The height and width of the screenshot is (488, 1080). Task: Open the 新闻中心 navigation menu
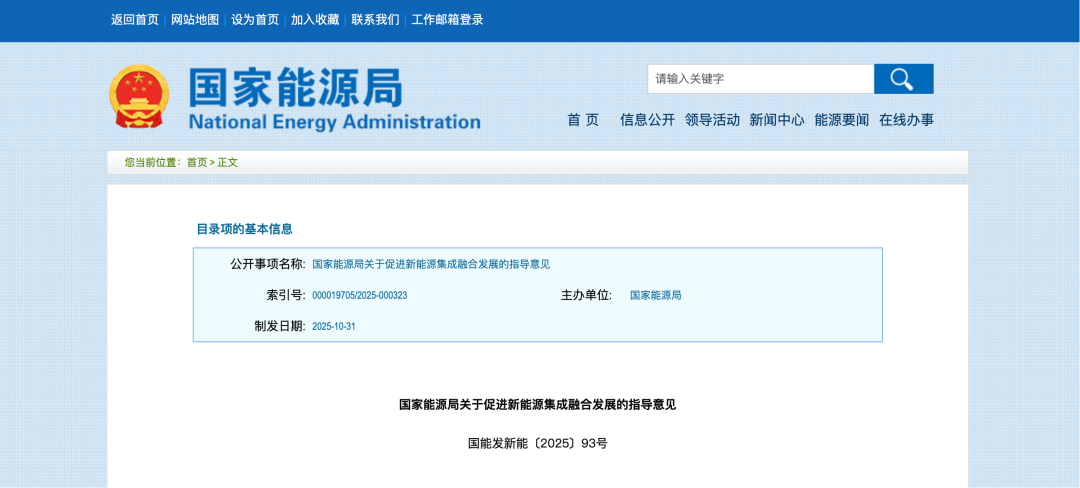[777, 120]
